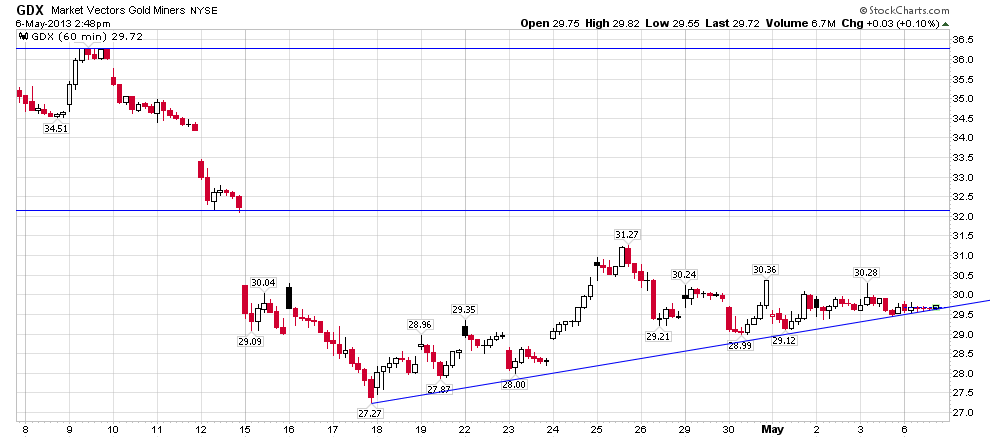Click the 27.87 price label
The width and height of the screenshot is (990, 438).
pos(439,389)
